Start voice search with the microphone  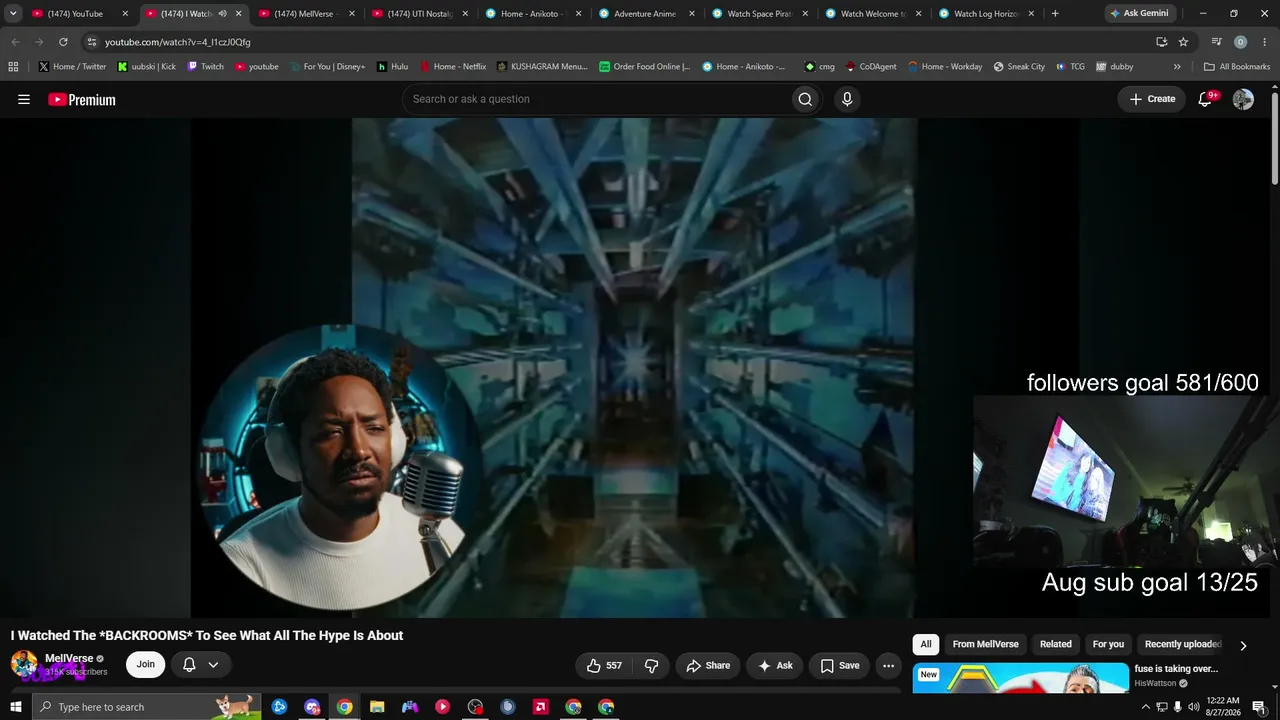tap(847, 99)
